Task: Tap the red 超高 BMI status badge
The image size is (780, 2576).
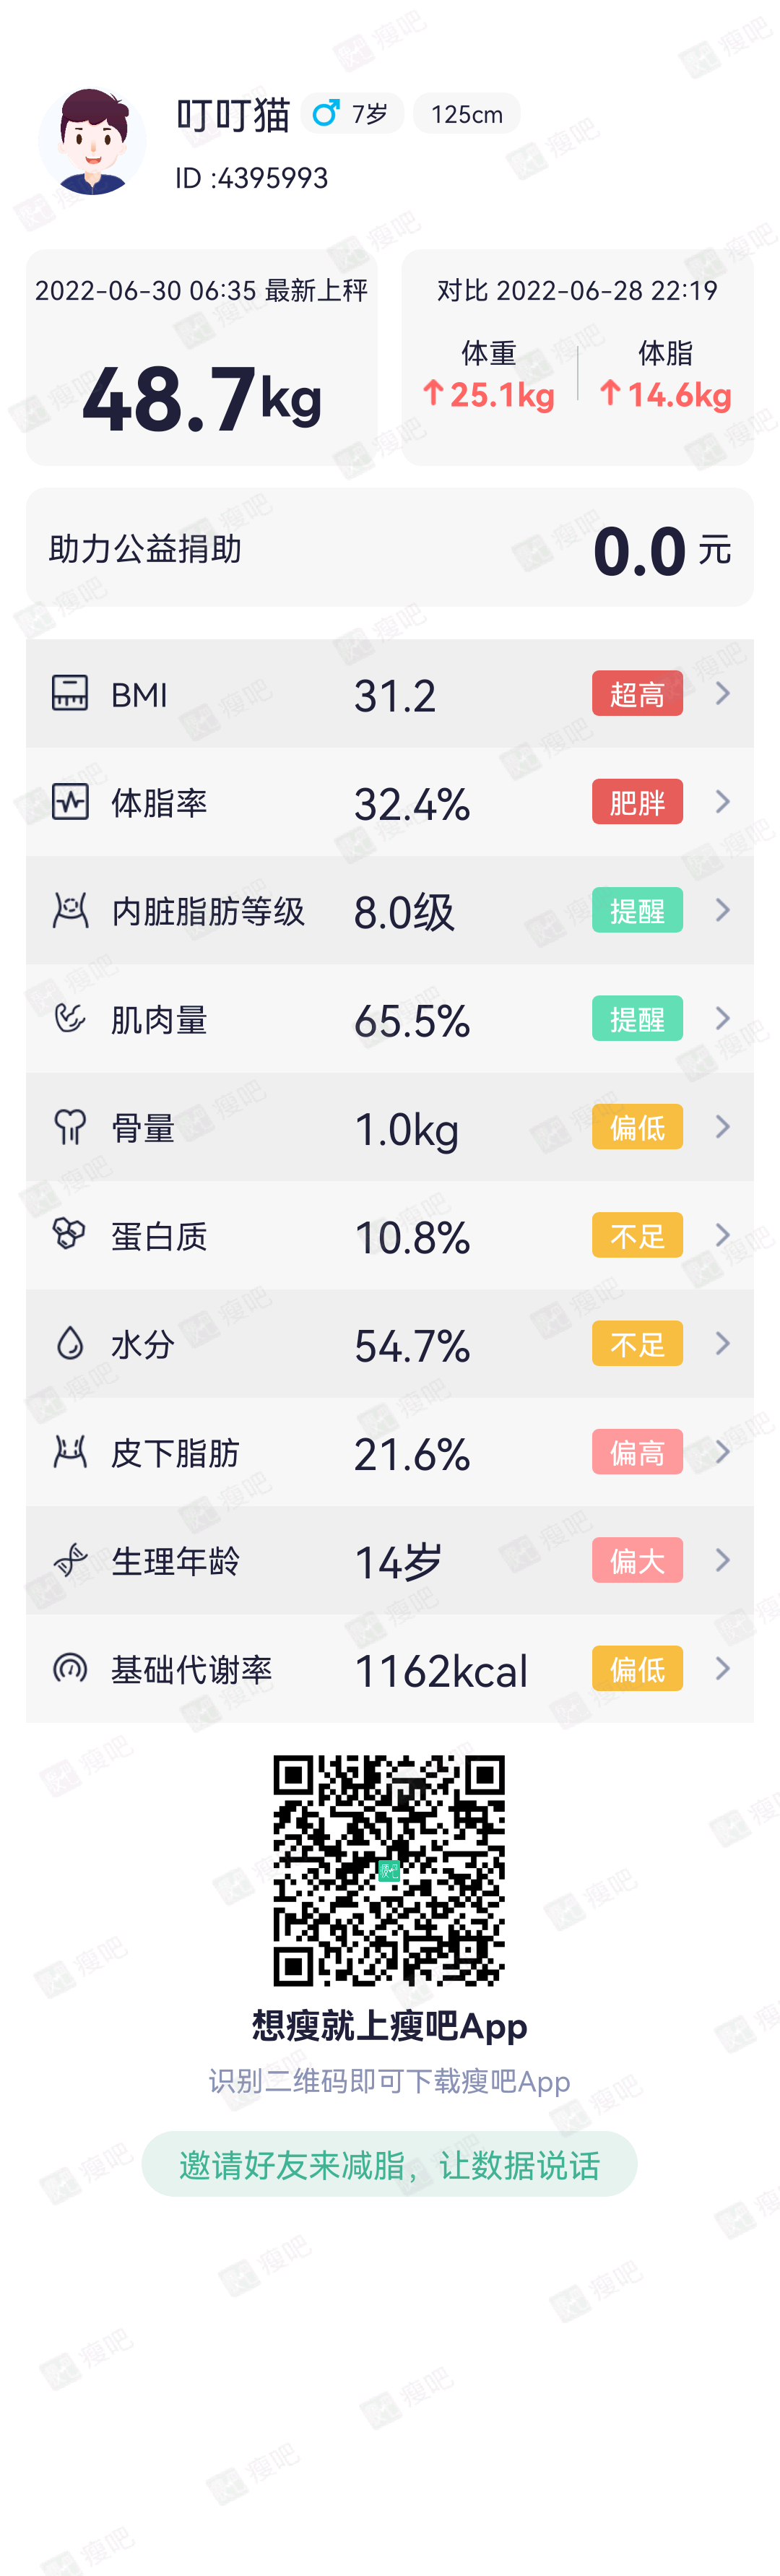Action: [637, 693]
